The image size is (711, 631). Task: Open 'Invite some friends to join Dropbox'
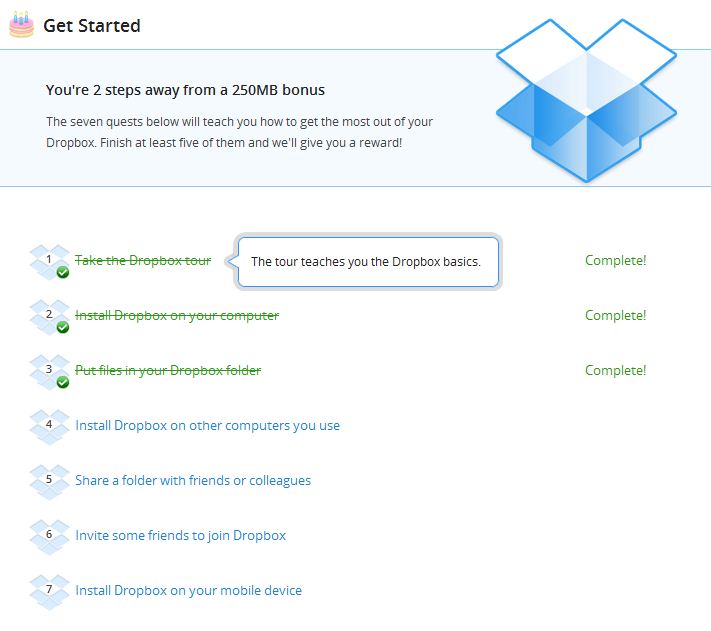(x=180, y=535)
